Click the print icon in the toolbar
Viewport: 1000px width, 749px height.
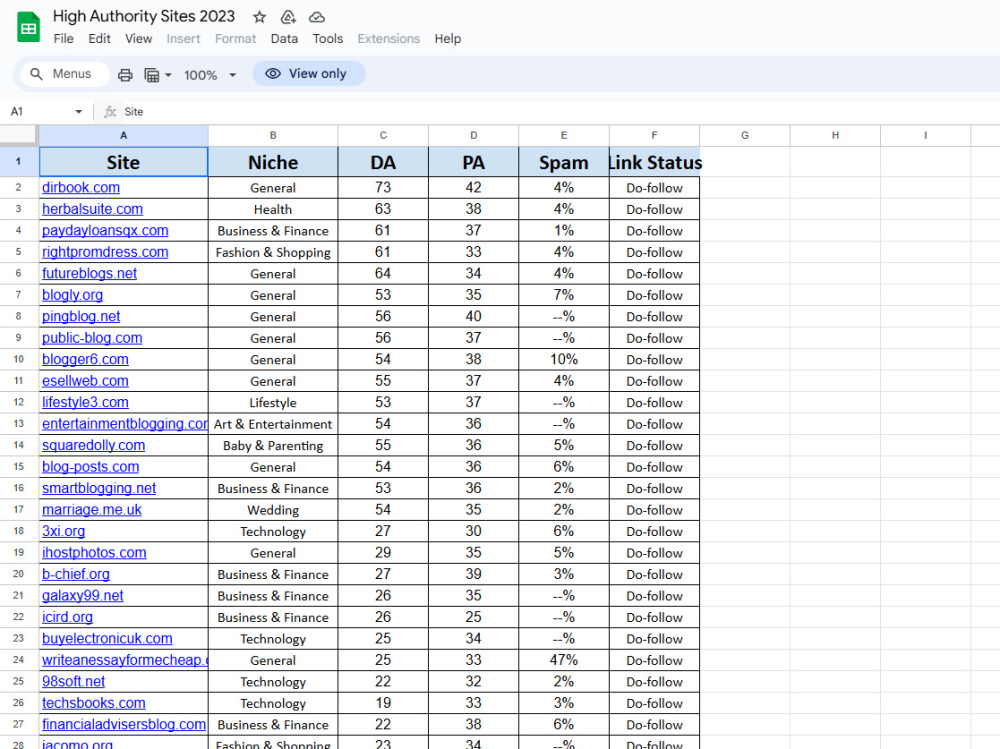pyautogui.click(x=125, y=75)
